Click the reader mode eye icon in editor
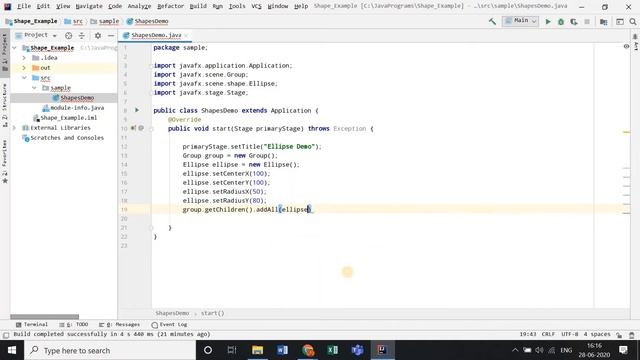The height and width of the screenshot is (360, 640). pos(626,47)
